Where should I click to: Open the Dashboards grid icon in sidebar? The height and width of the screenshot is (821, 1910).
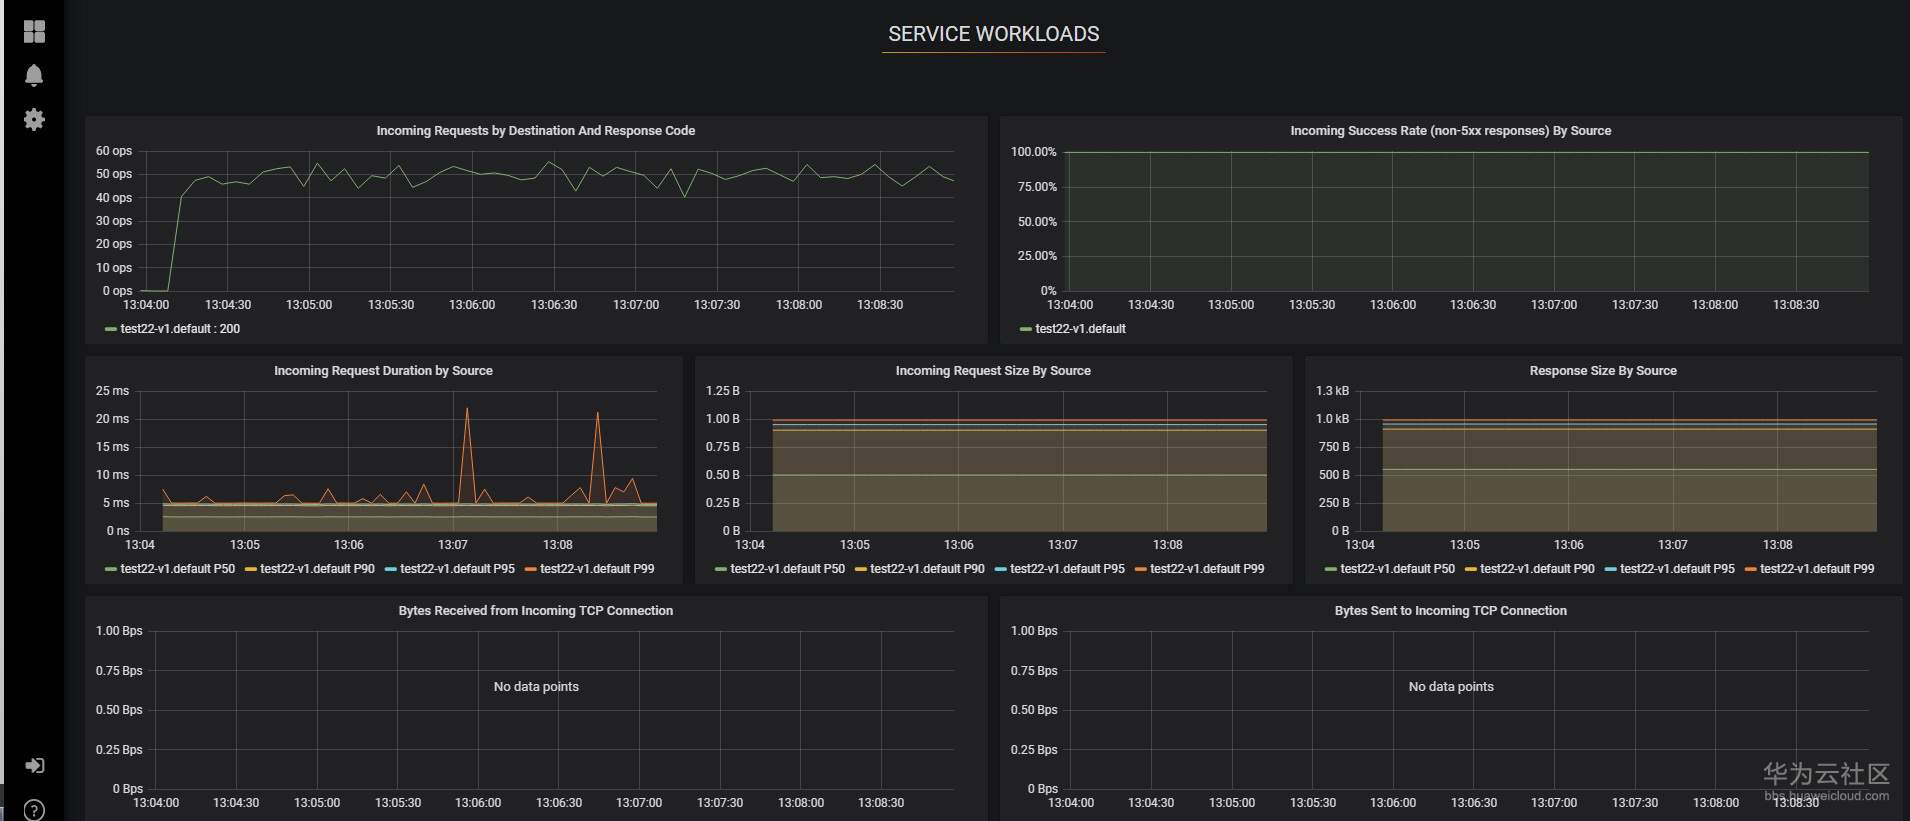click(x=34, y=32)
